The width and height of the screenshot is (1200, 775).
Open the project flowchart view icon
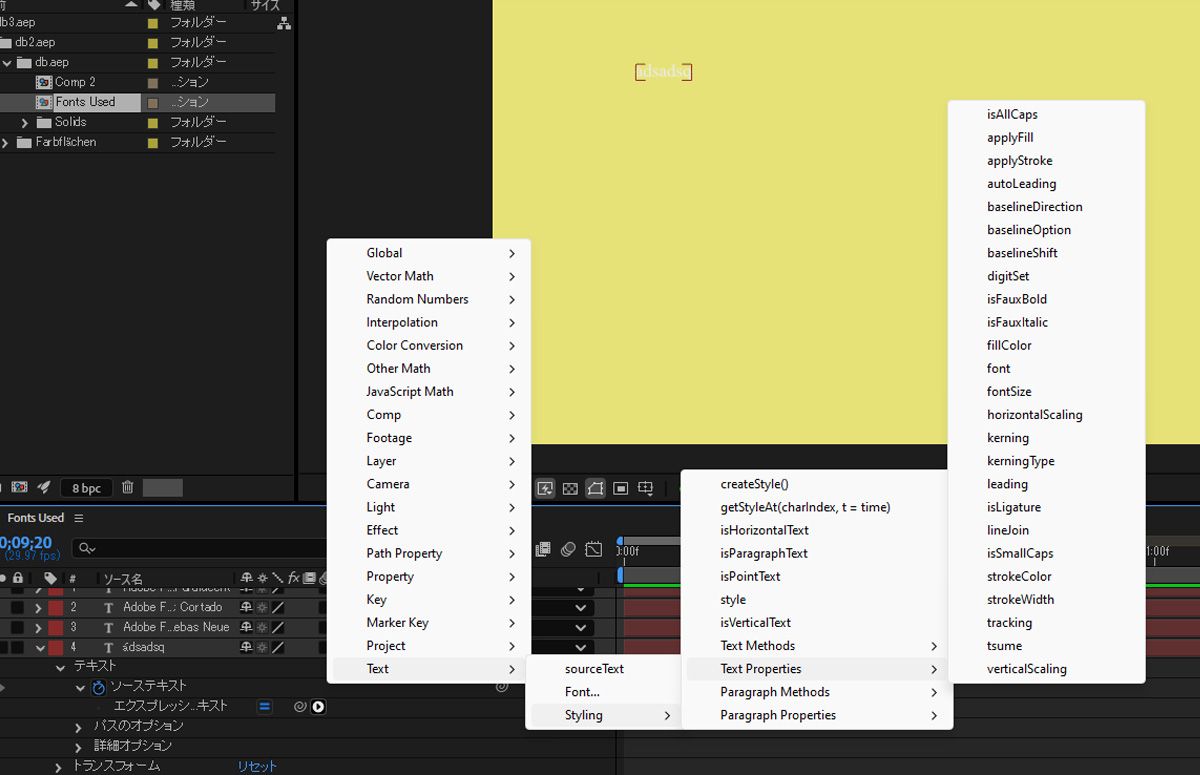[284, 23]
